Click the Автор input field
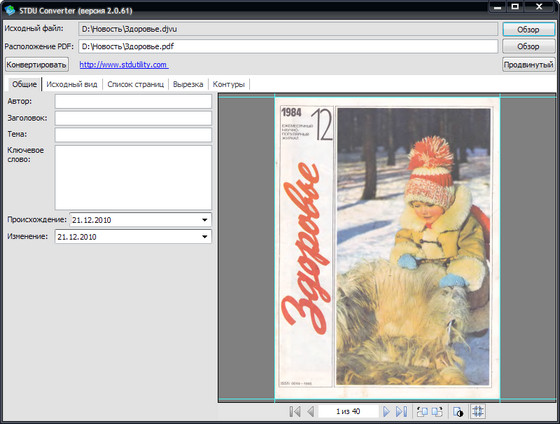Viewport: 560px width, 424px height. point(133,101)
